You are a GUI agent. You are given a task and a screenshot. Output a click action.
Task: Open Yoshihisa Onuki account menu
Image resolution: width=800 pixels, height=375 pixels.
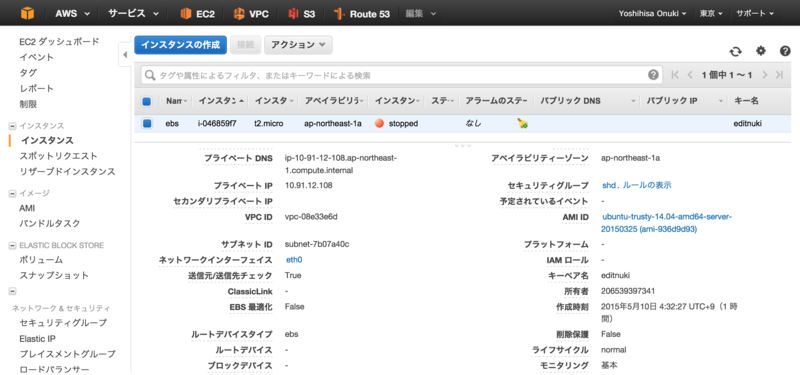pos(652,14)
